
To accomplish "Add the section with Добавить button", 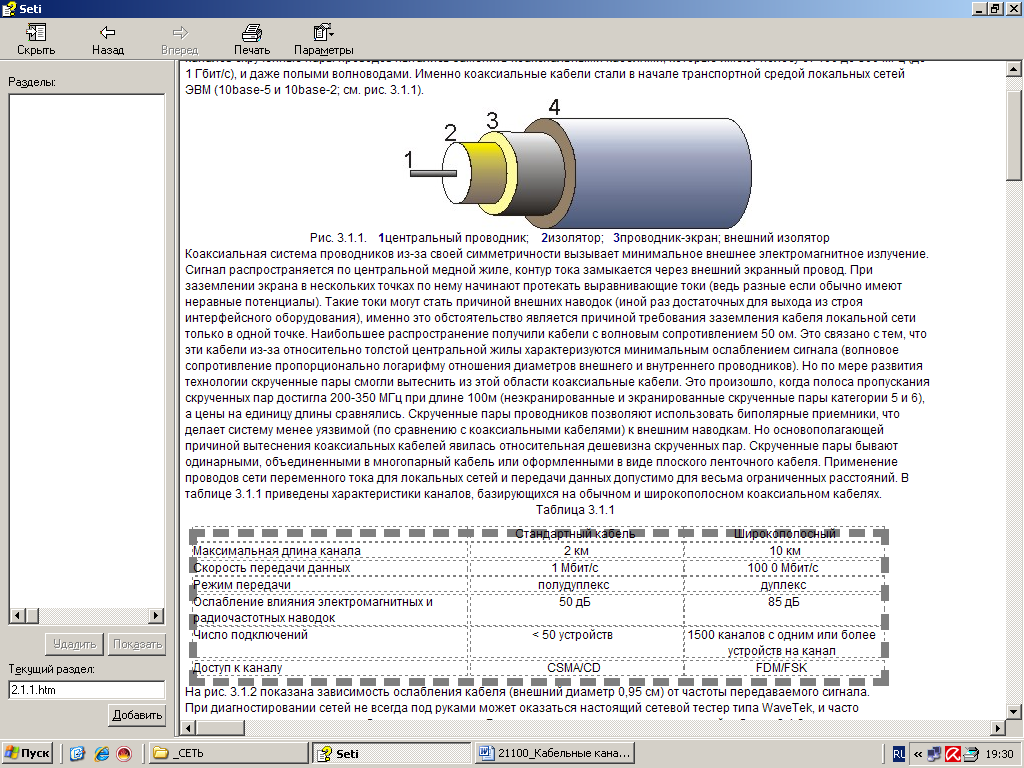I will point(137,715).
